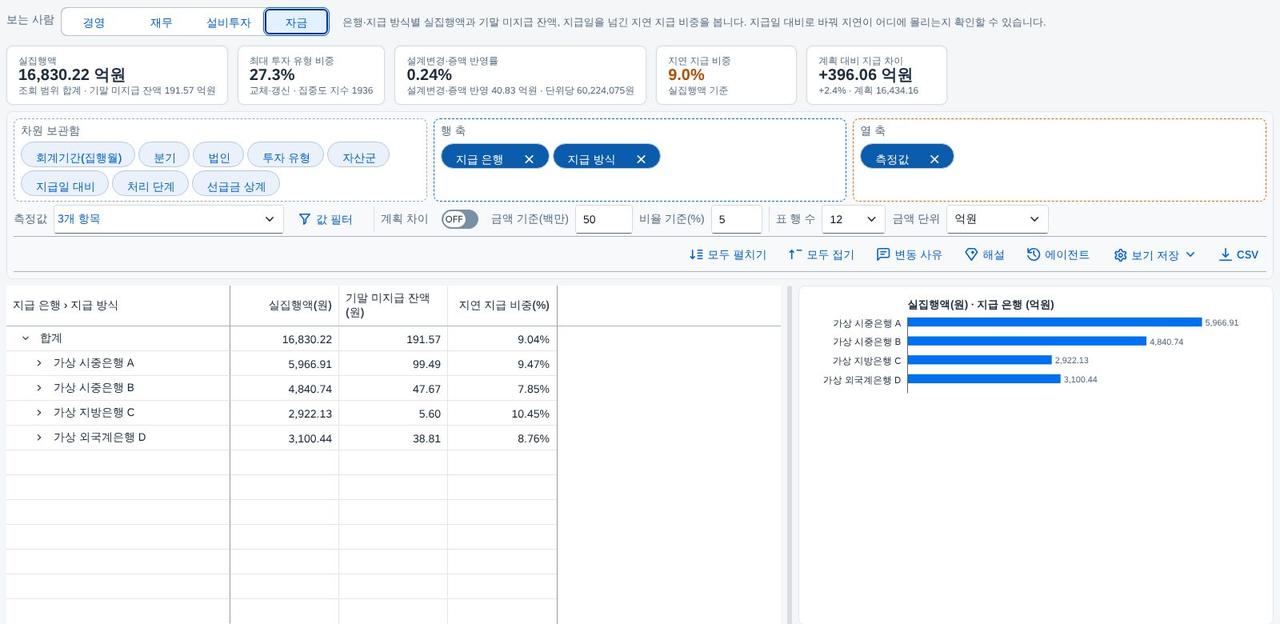Select the 법인 dimension chip
This screenshot has height=624, width=1280.
(219, 157)
